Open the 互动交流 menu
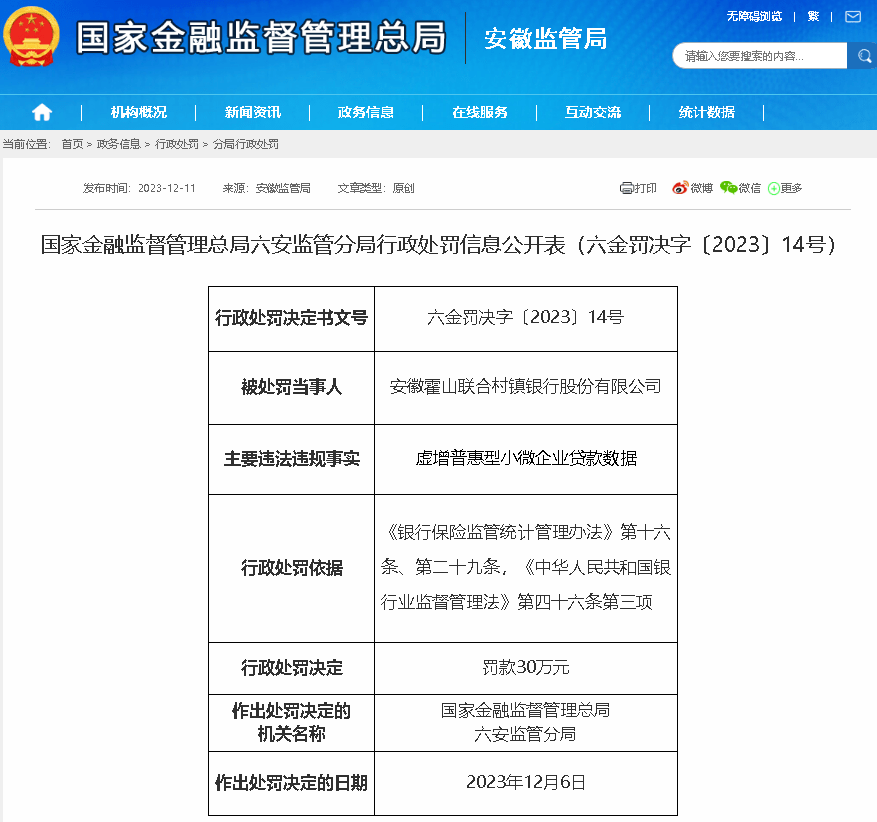Screen dimensions: 877x822 click(x=593, y=112)
